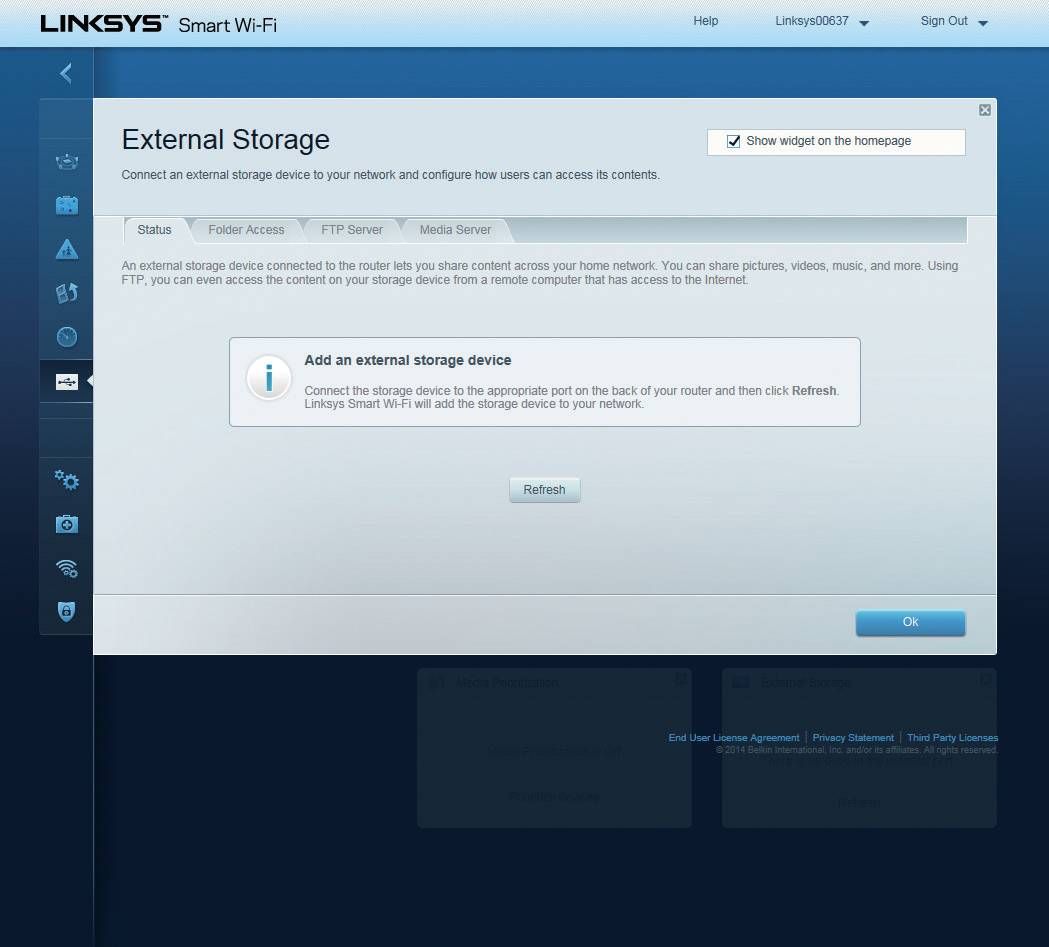Click the Refresh button
Image resolution: width=1049 pixels, height=947 pixels.
click(x=545, y=490)
